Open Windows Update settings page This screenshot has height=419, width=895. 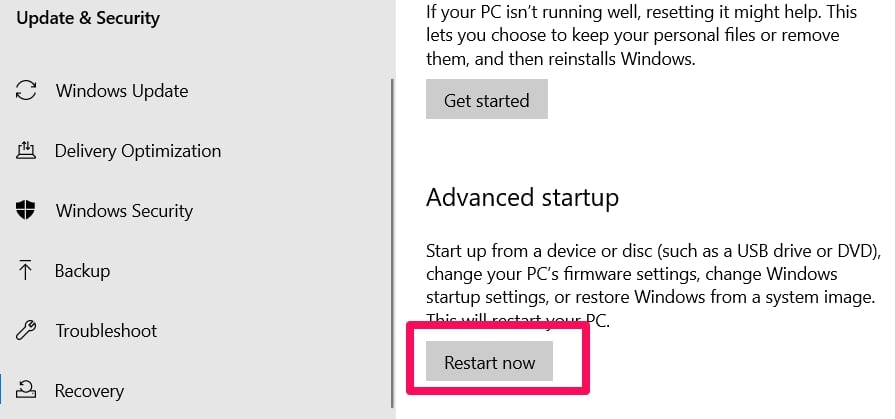[x=122, y=91]
